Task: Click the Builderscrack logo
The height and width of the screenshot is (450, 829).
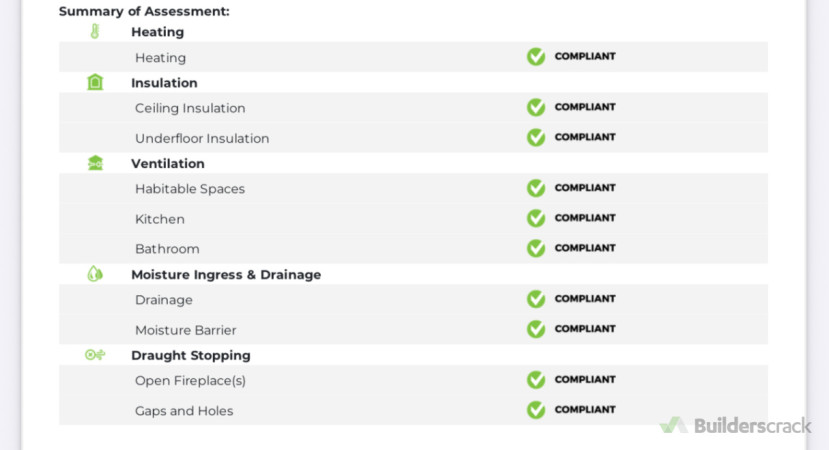Action: [735, 426]
